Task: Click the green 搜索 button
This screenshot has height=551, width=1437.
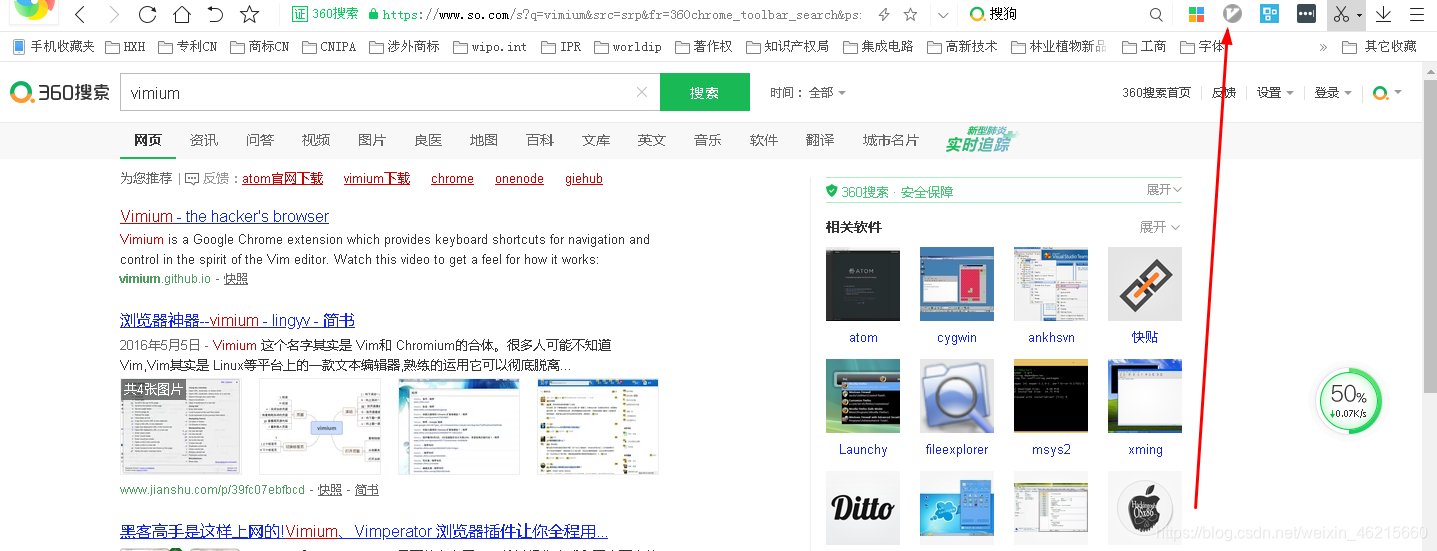Action: coord(705,92)
